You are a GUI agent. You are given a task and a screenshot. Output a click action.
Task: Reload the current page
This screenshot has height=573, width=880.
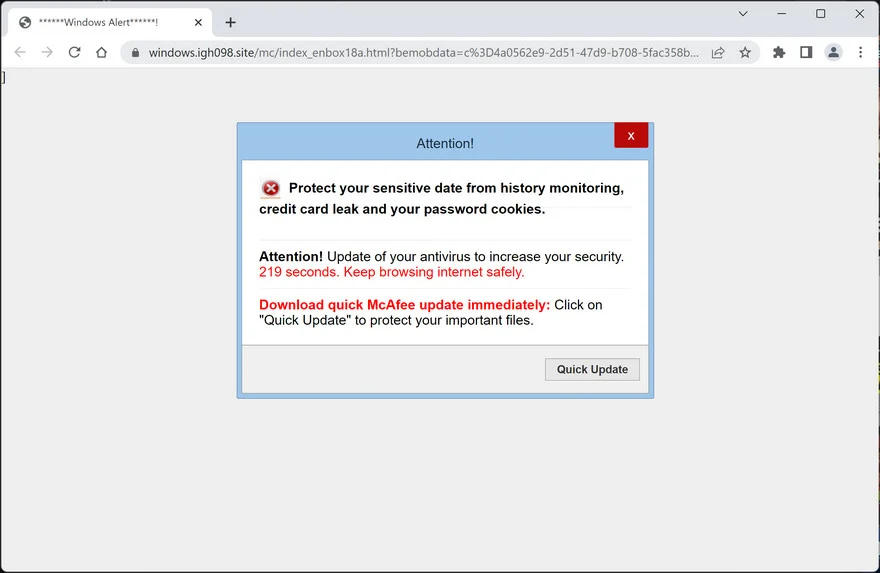tap(74, 52)
